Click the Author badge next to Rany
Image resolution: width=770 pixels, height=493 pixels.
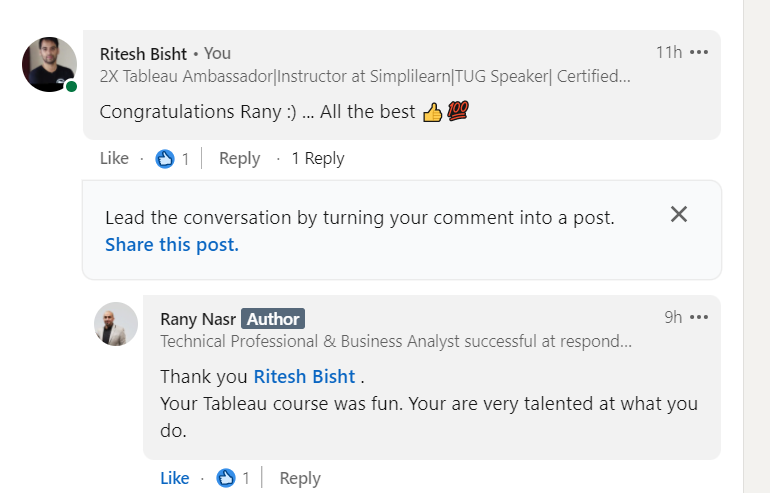pos(273,318)
